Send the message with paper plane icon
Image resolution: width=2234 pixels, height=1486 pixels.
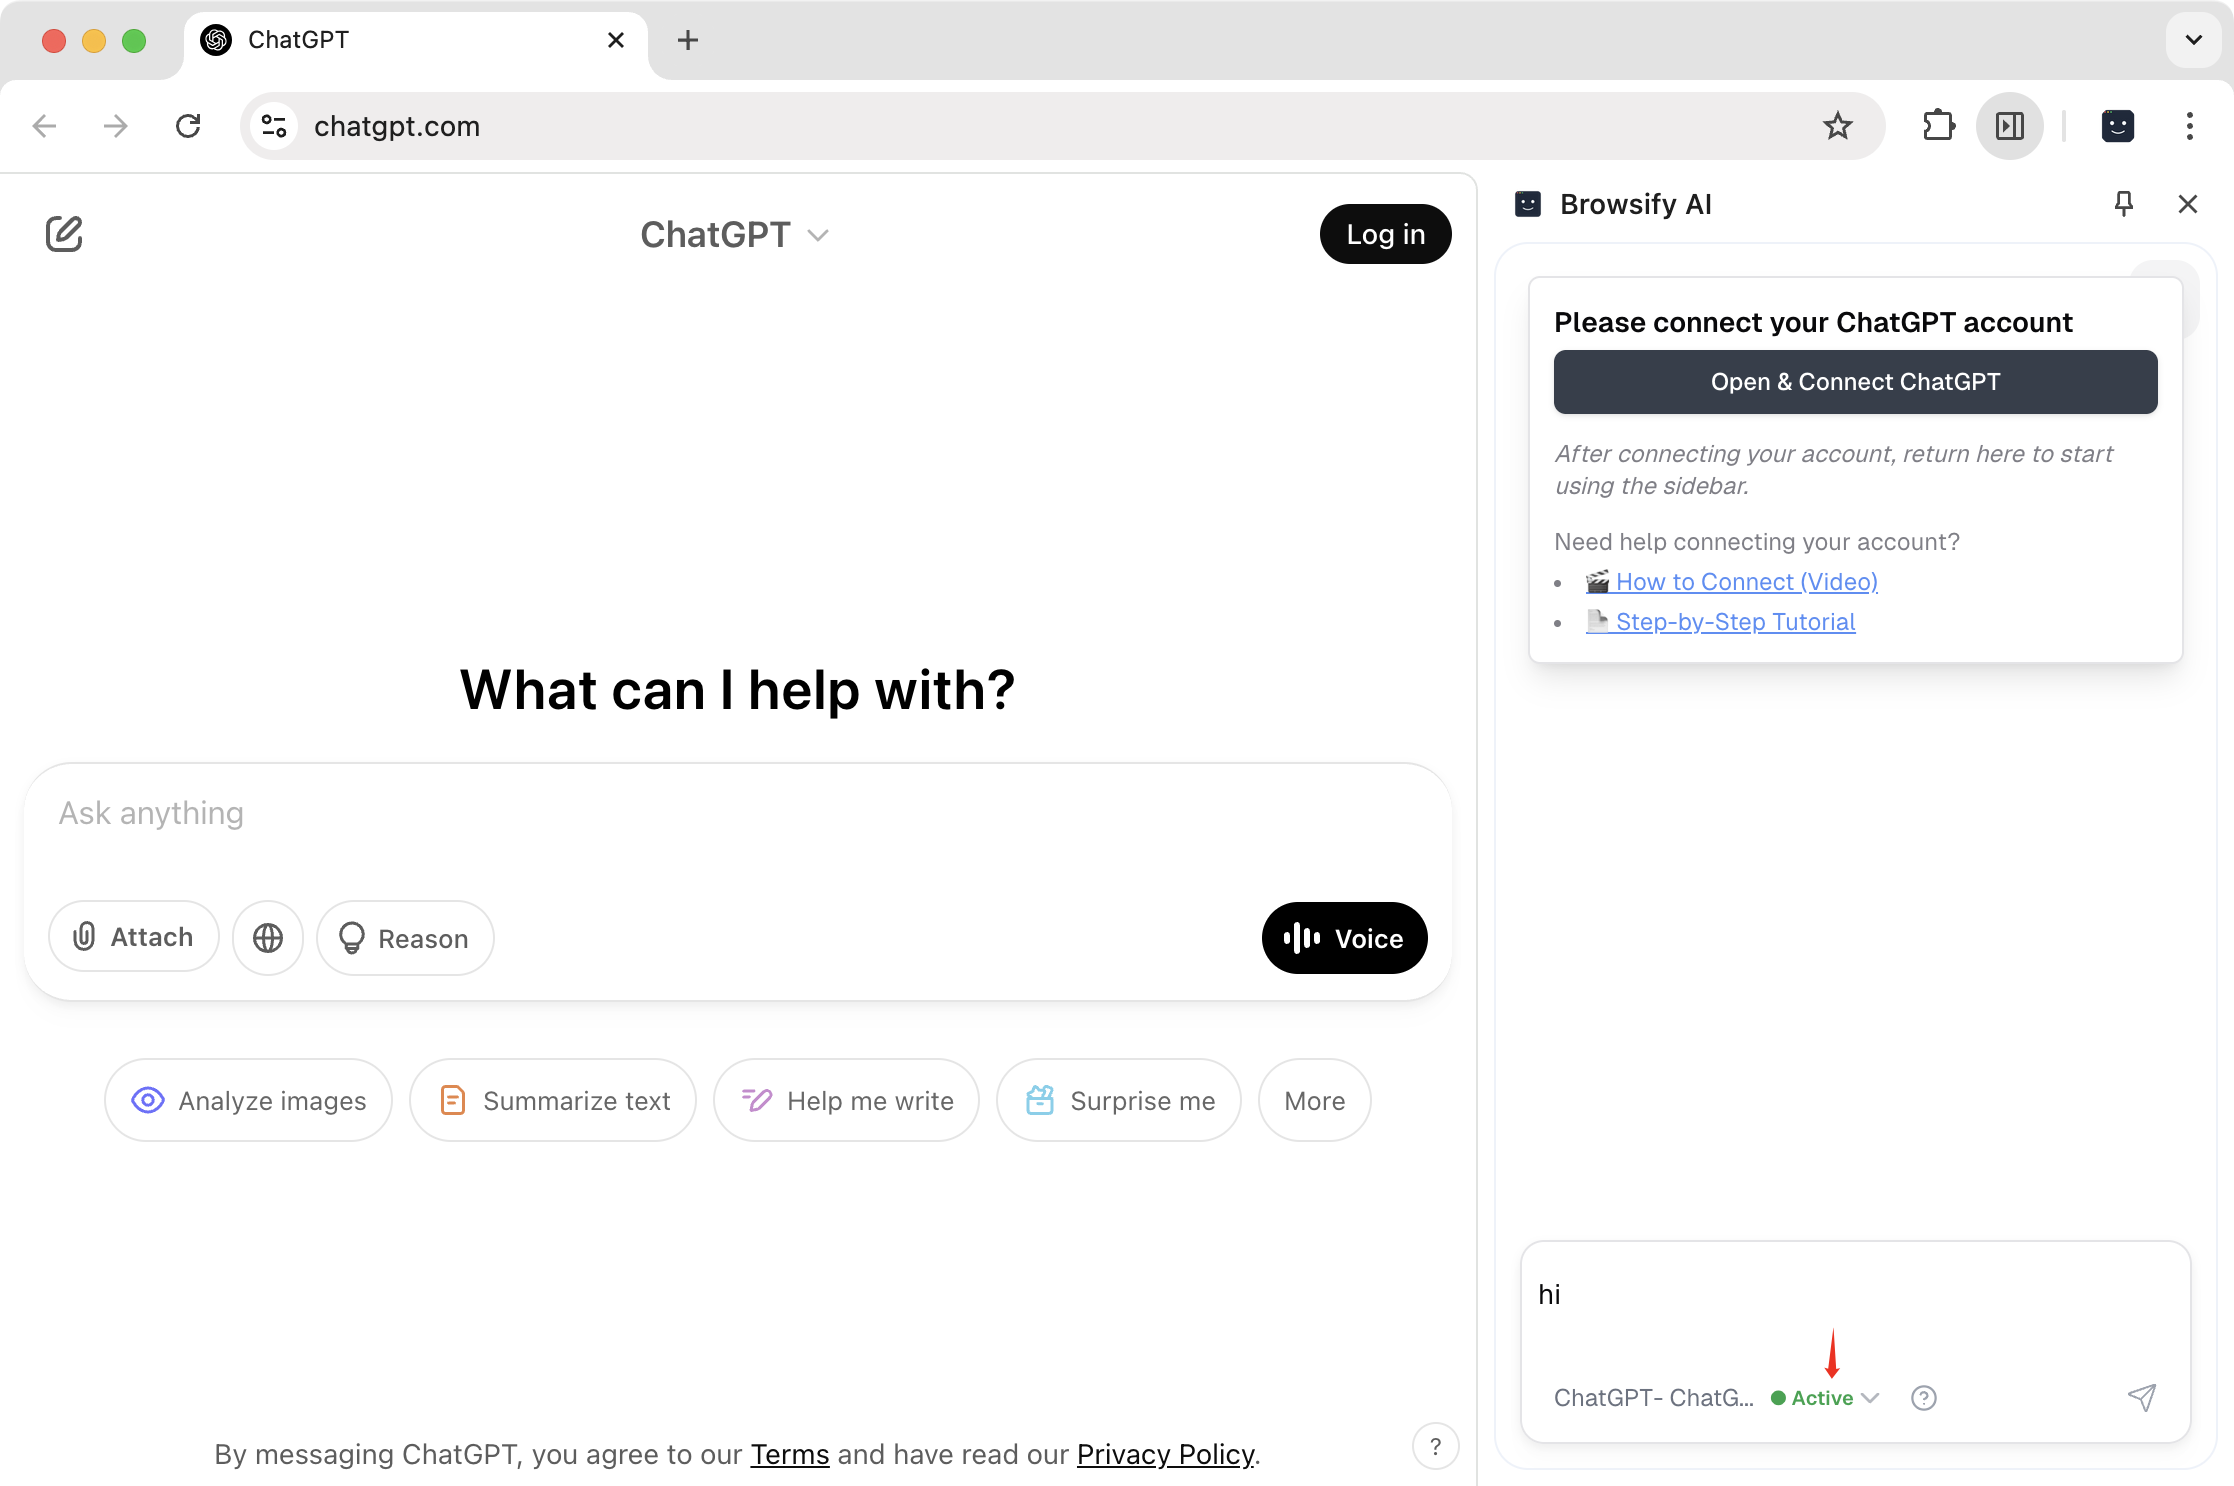(x=2142, y=1398)
